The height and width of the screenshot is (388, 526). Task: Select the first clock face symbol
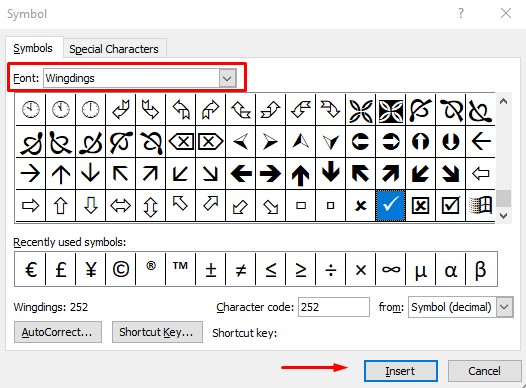[30, 110]
